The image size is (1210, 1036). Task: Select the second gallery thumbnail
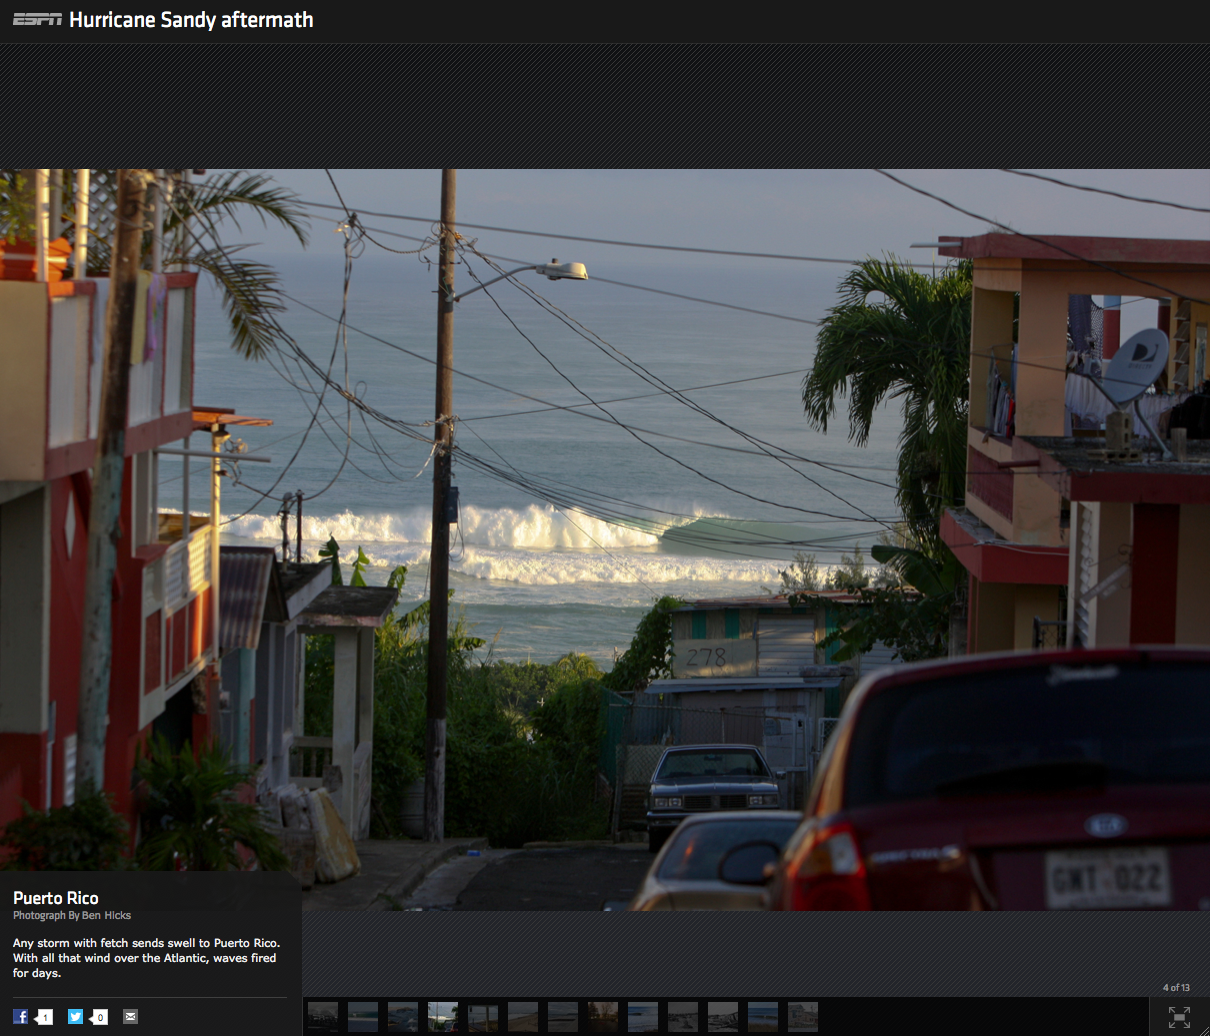363,1017
